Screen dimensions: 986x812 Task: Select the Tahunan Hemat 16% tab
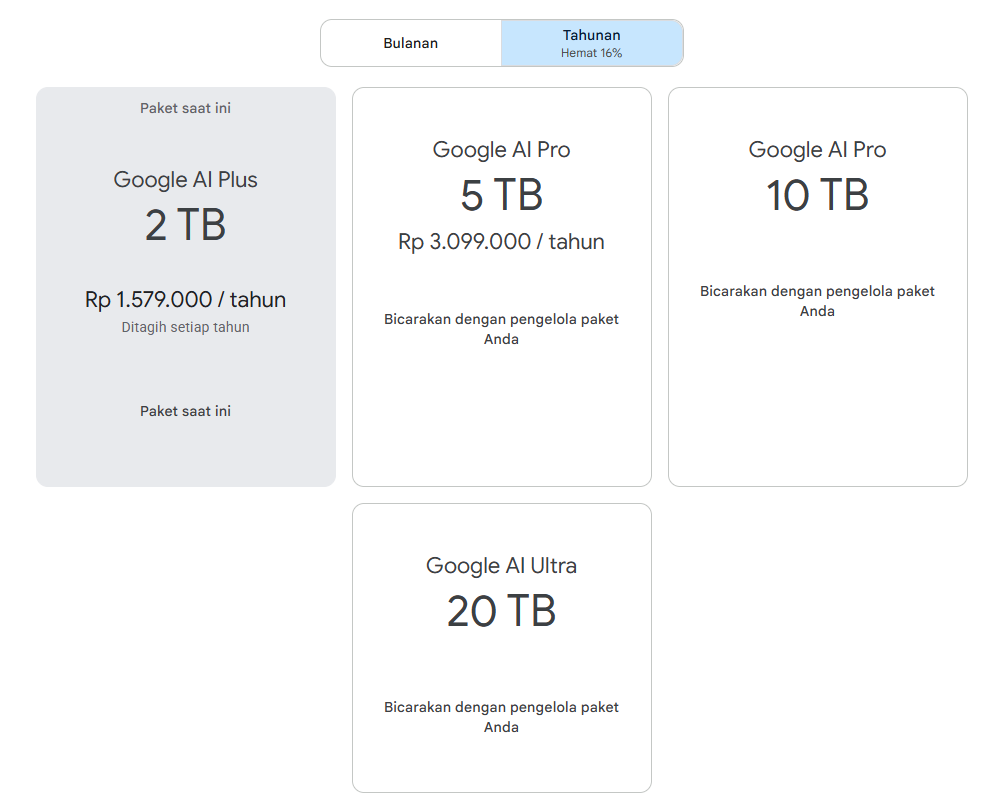pyautogui.click(x=592, y=43)
